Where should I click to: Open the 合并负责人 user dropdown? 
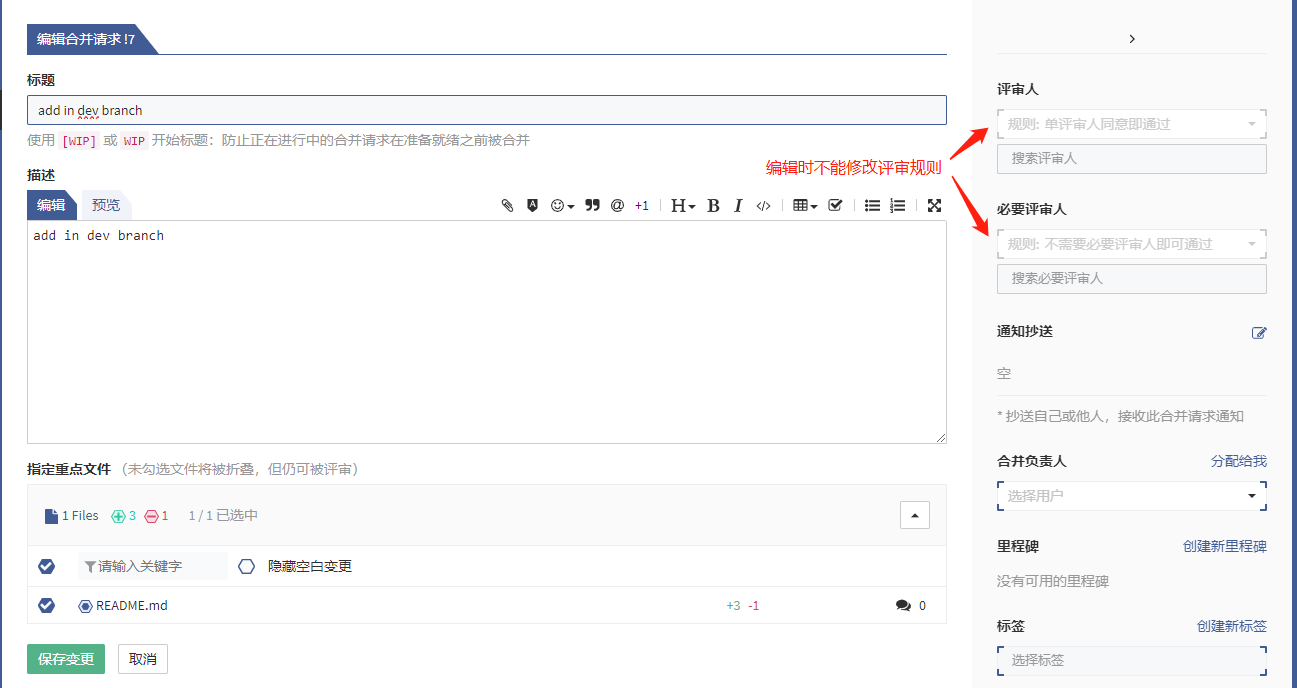coord(1131,496)
